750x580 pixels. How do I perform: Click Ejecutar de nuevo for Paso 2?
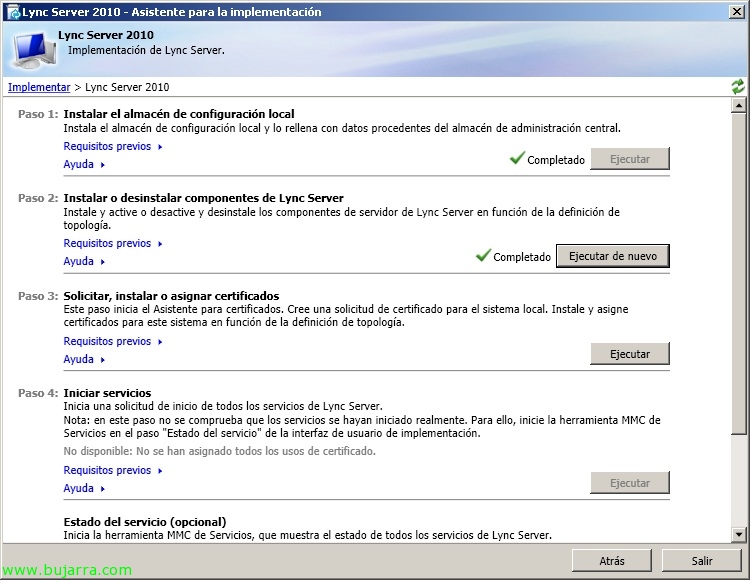613,256
